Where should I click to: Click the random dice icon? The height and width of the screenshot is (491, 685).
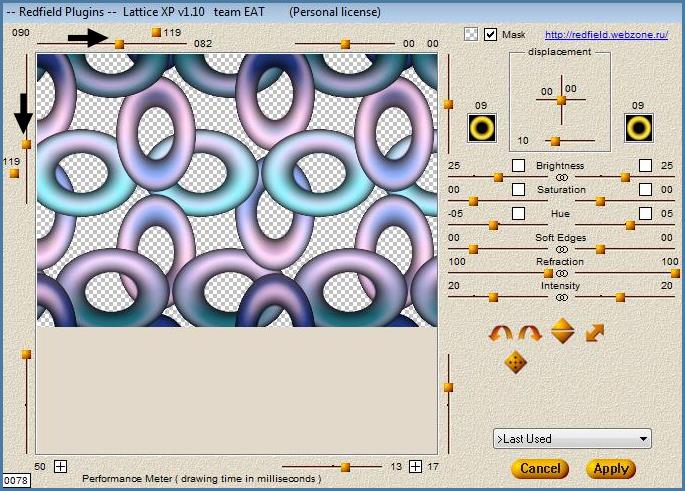pos(515,363)
